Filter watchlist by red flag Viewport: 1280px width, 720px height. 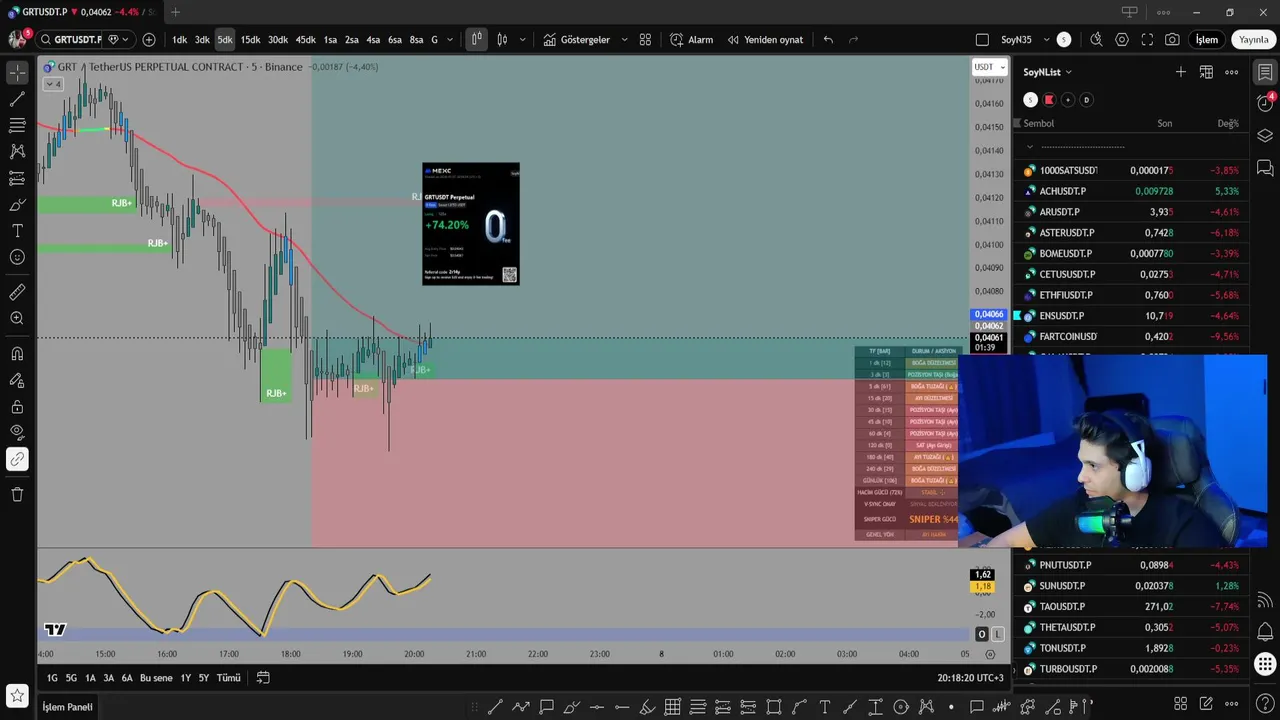(1049, 100)
